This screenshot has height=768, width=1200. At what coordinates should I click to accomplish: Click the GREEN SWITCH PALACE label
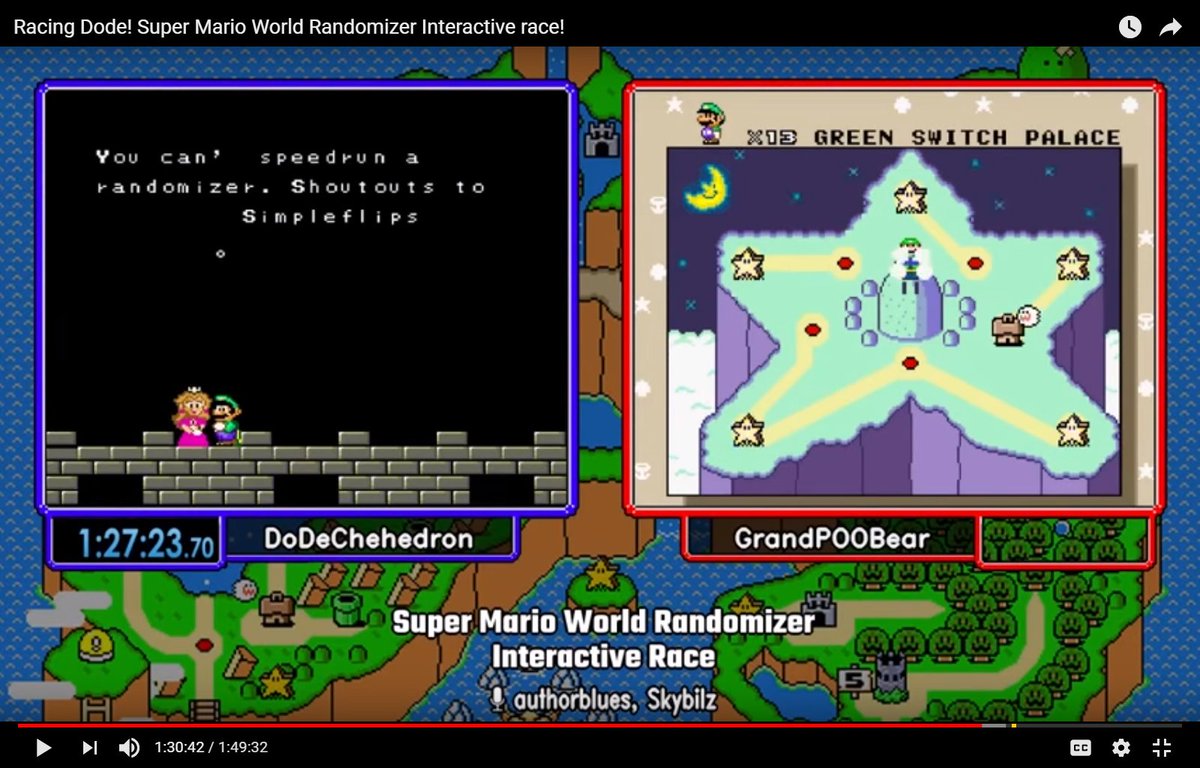click(x=967, y=137)
